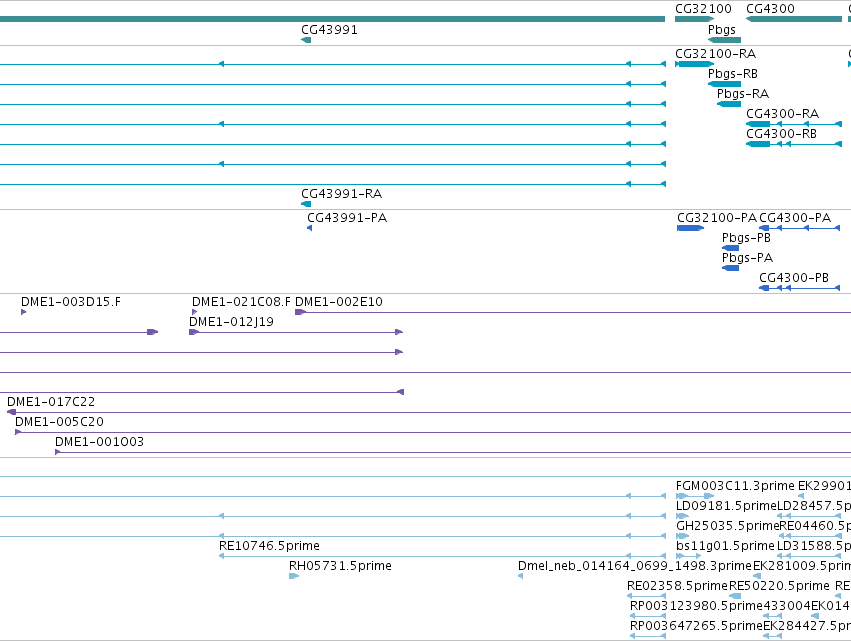851x641 pixels.
Task: Click the long teal gene bar at top
Action: [x=332, y=19]
